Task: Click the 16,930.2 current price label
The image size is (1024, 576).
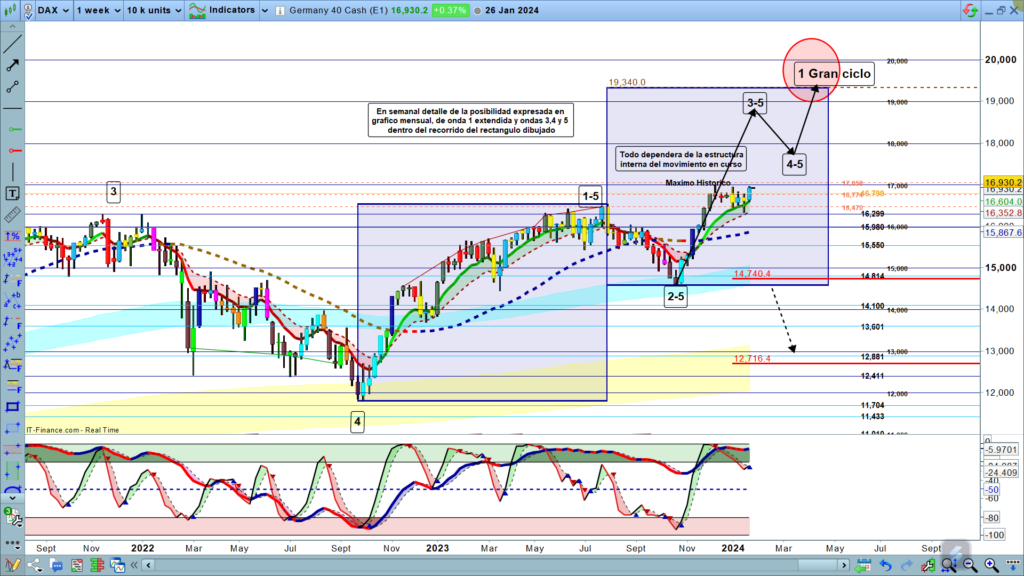Action: (1001, 183)
